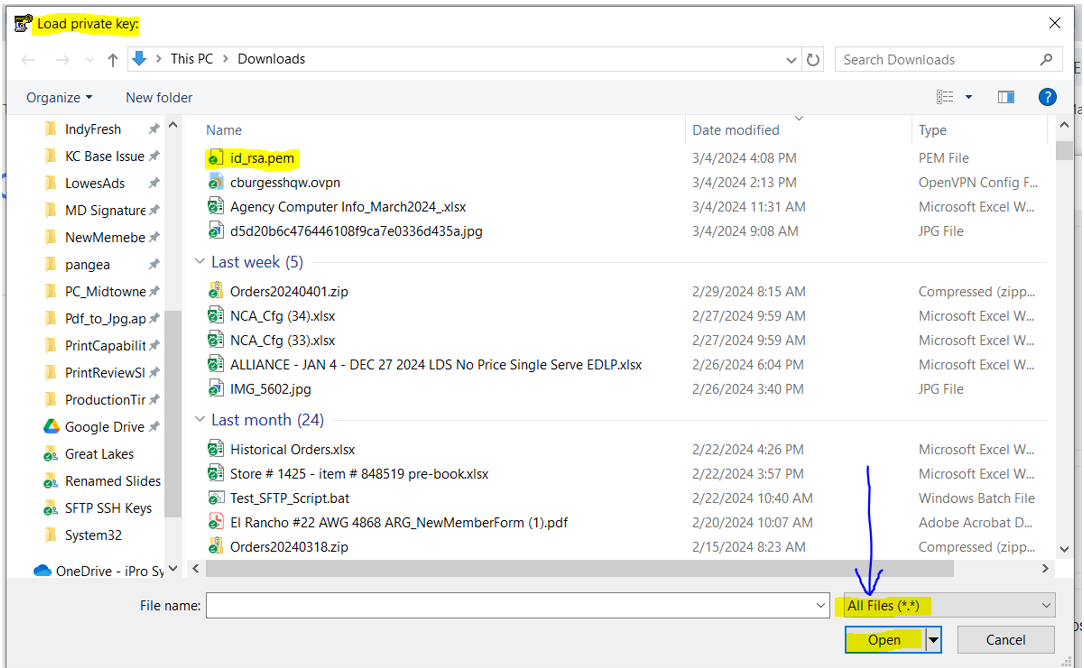
Task: Expand the Organize menu
Action: 59,97
